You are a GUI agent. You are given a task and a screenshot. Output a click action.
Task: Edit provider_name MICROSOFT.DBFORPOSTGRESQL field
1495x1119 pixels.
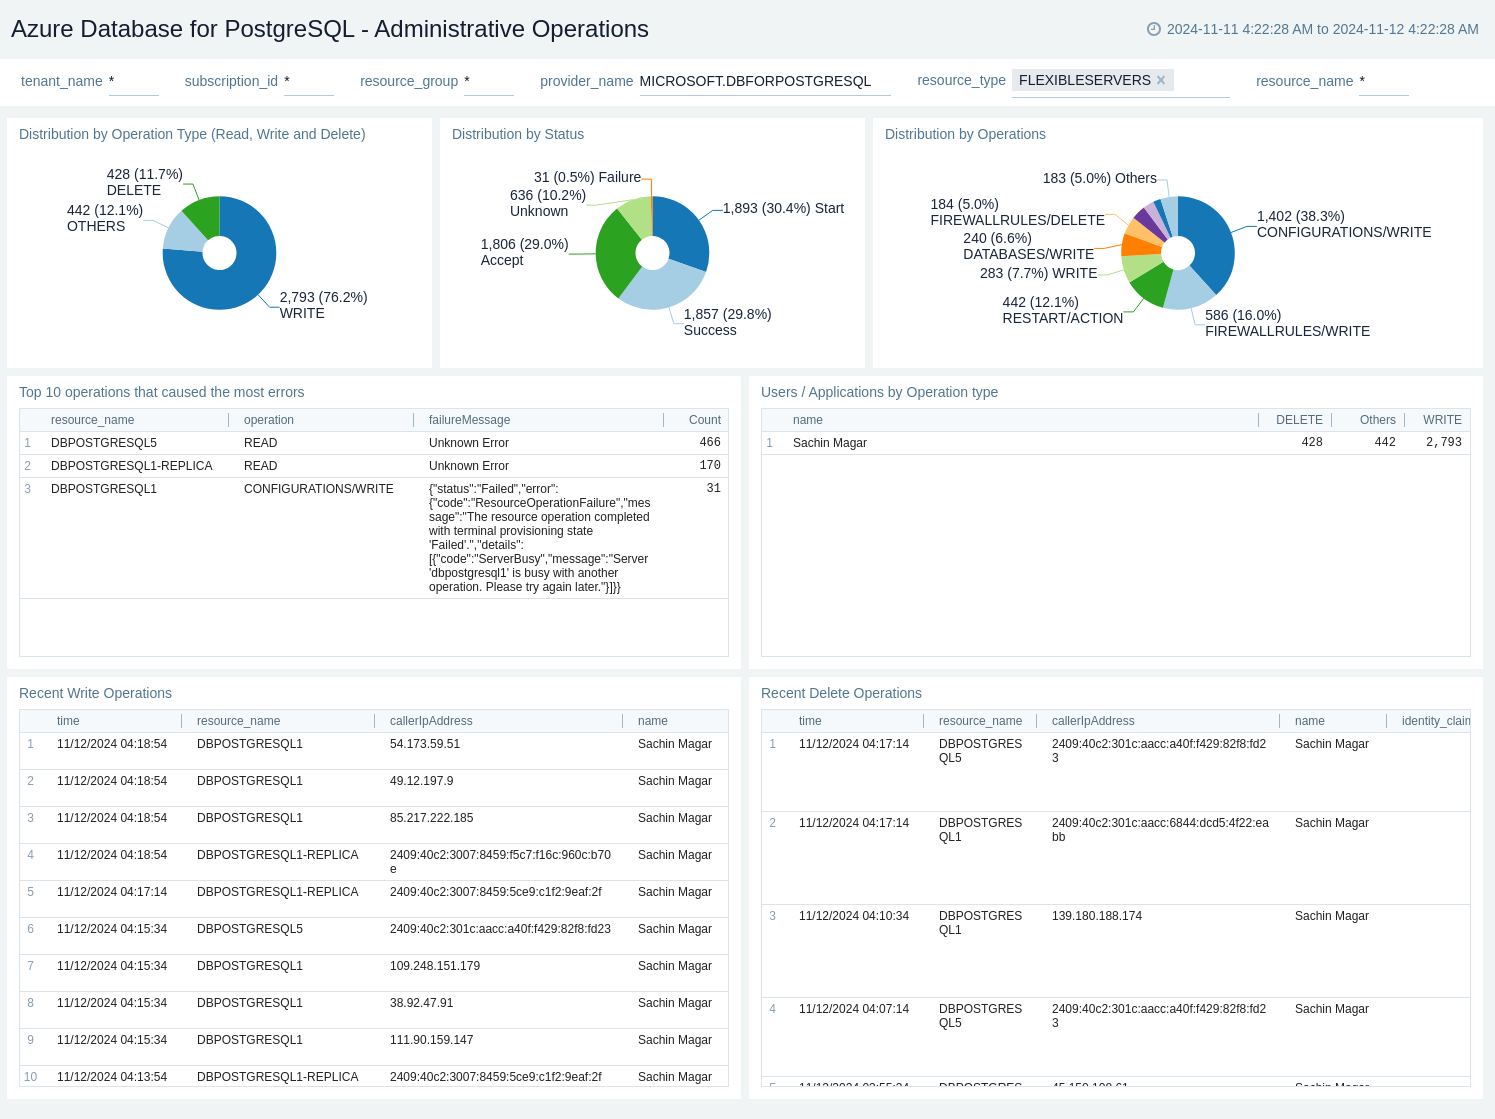(765, 81)
